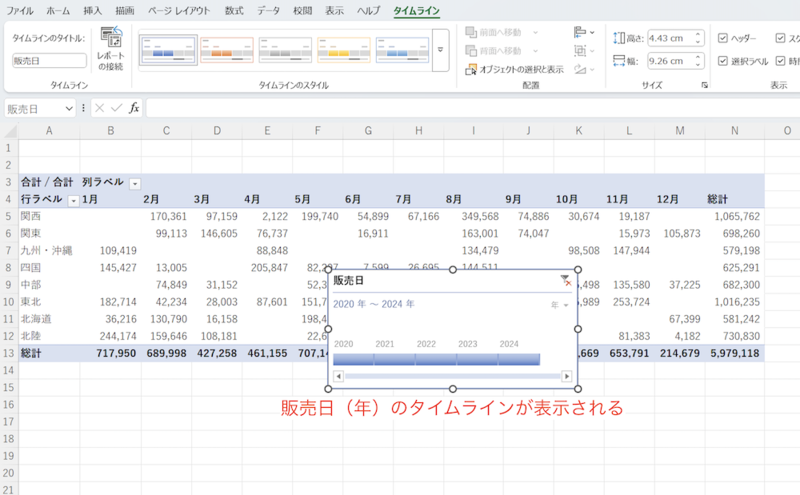Toggle the ヘッダー checkbox
This screenshot has width=800, height=495.
coord(722,38)
